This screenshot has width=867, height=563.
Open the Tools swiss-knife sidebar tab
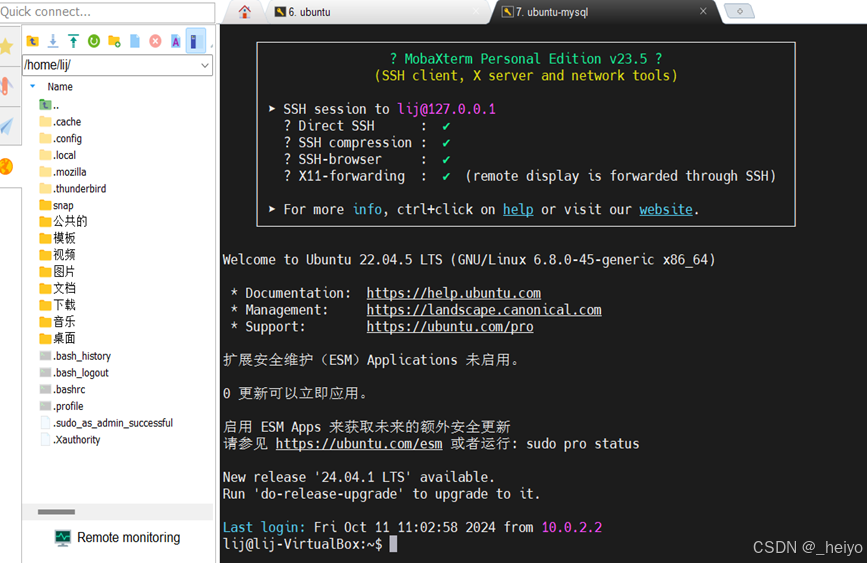click(x=6, y=86)
